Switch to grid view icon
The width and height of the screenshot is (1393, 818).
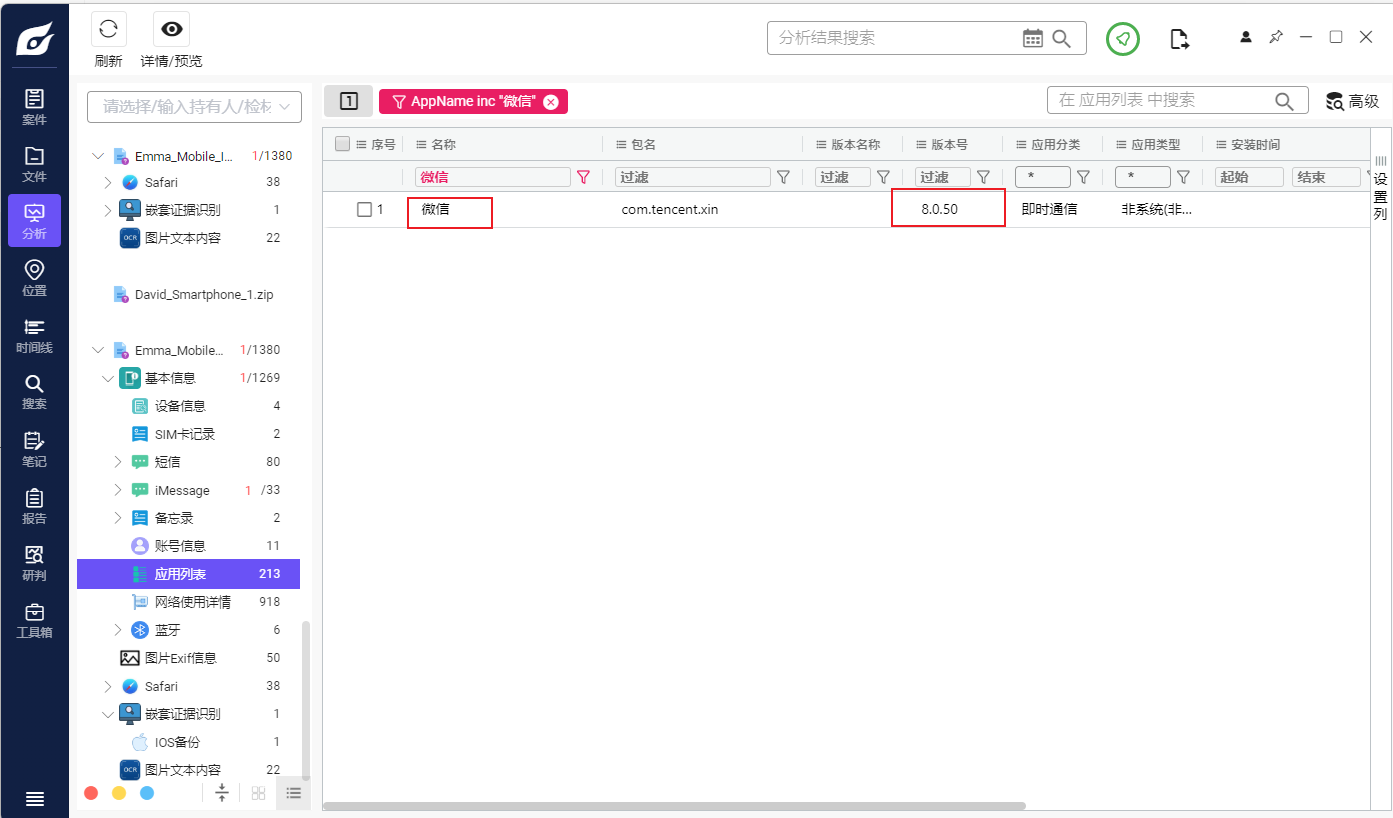(x=258, y=793)
